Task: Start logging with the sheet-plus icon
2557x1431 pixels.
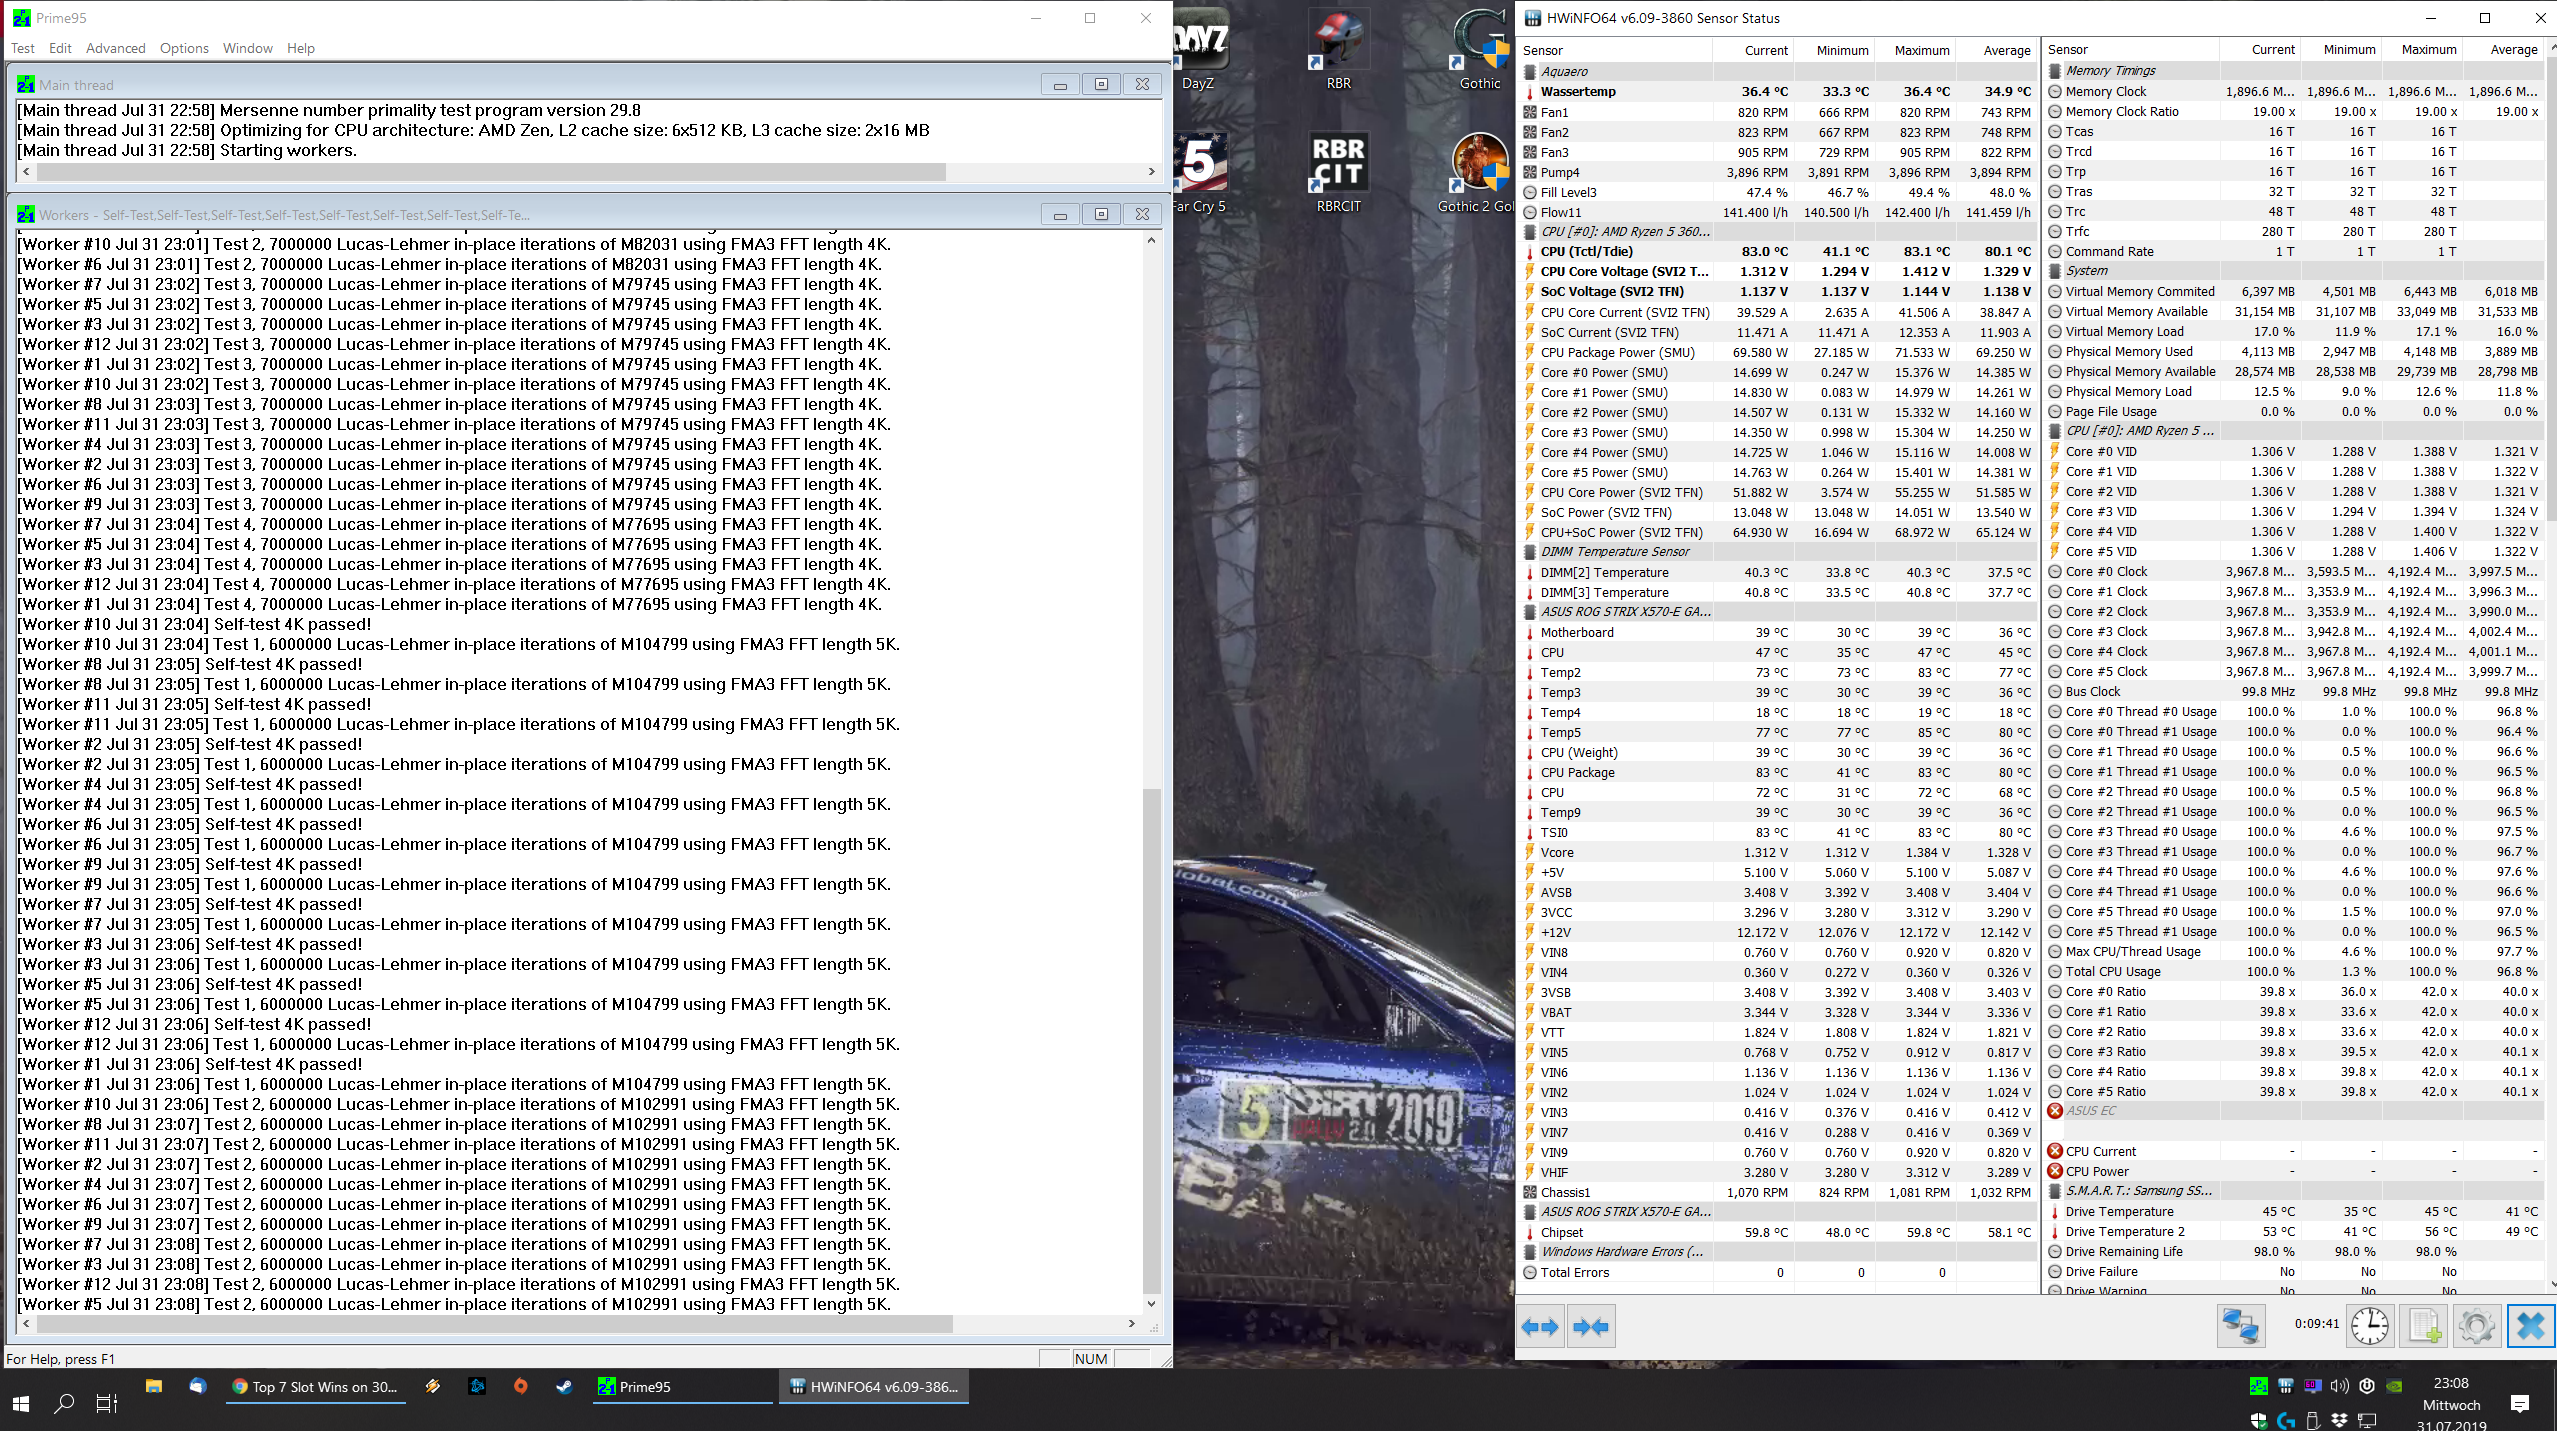Action: click(2424, 1326)
